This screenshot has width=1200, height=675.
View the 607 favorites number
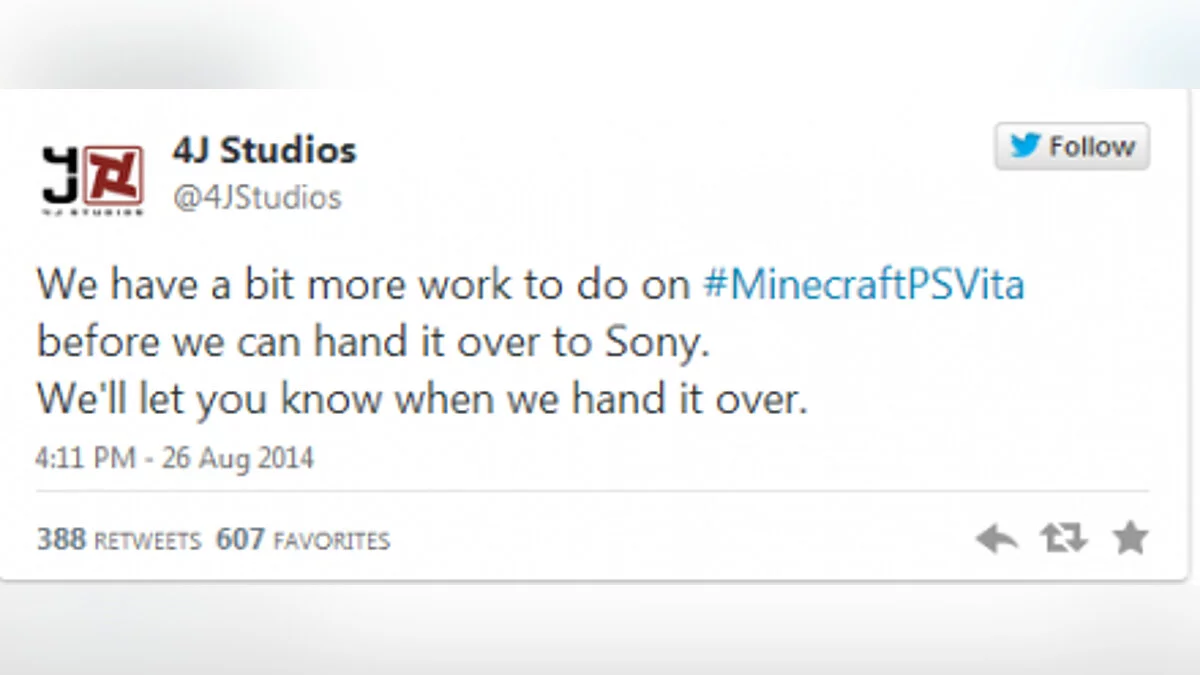(x=240, y=540)
